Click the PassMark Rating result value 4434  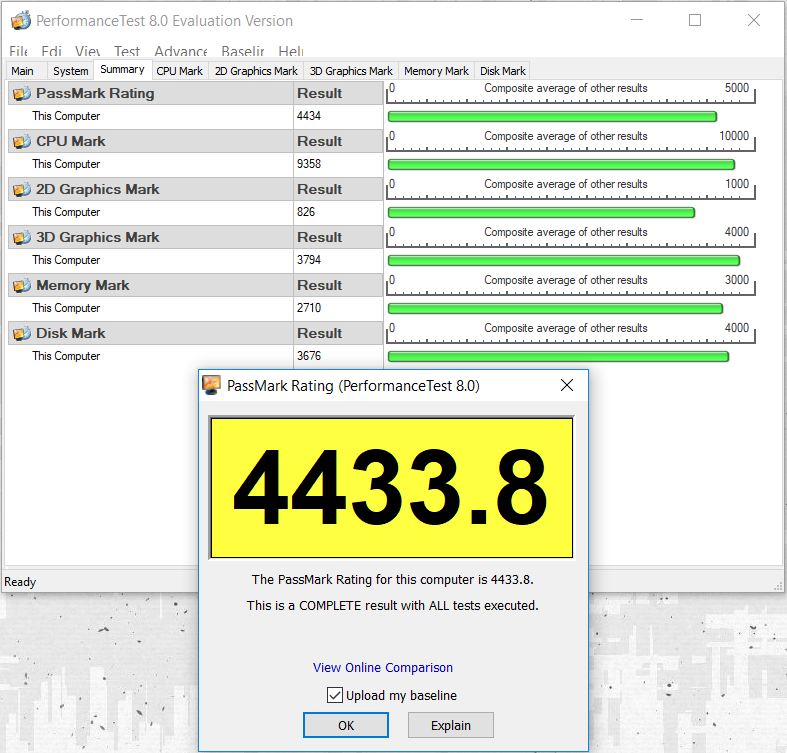[309, 116]
